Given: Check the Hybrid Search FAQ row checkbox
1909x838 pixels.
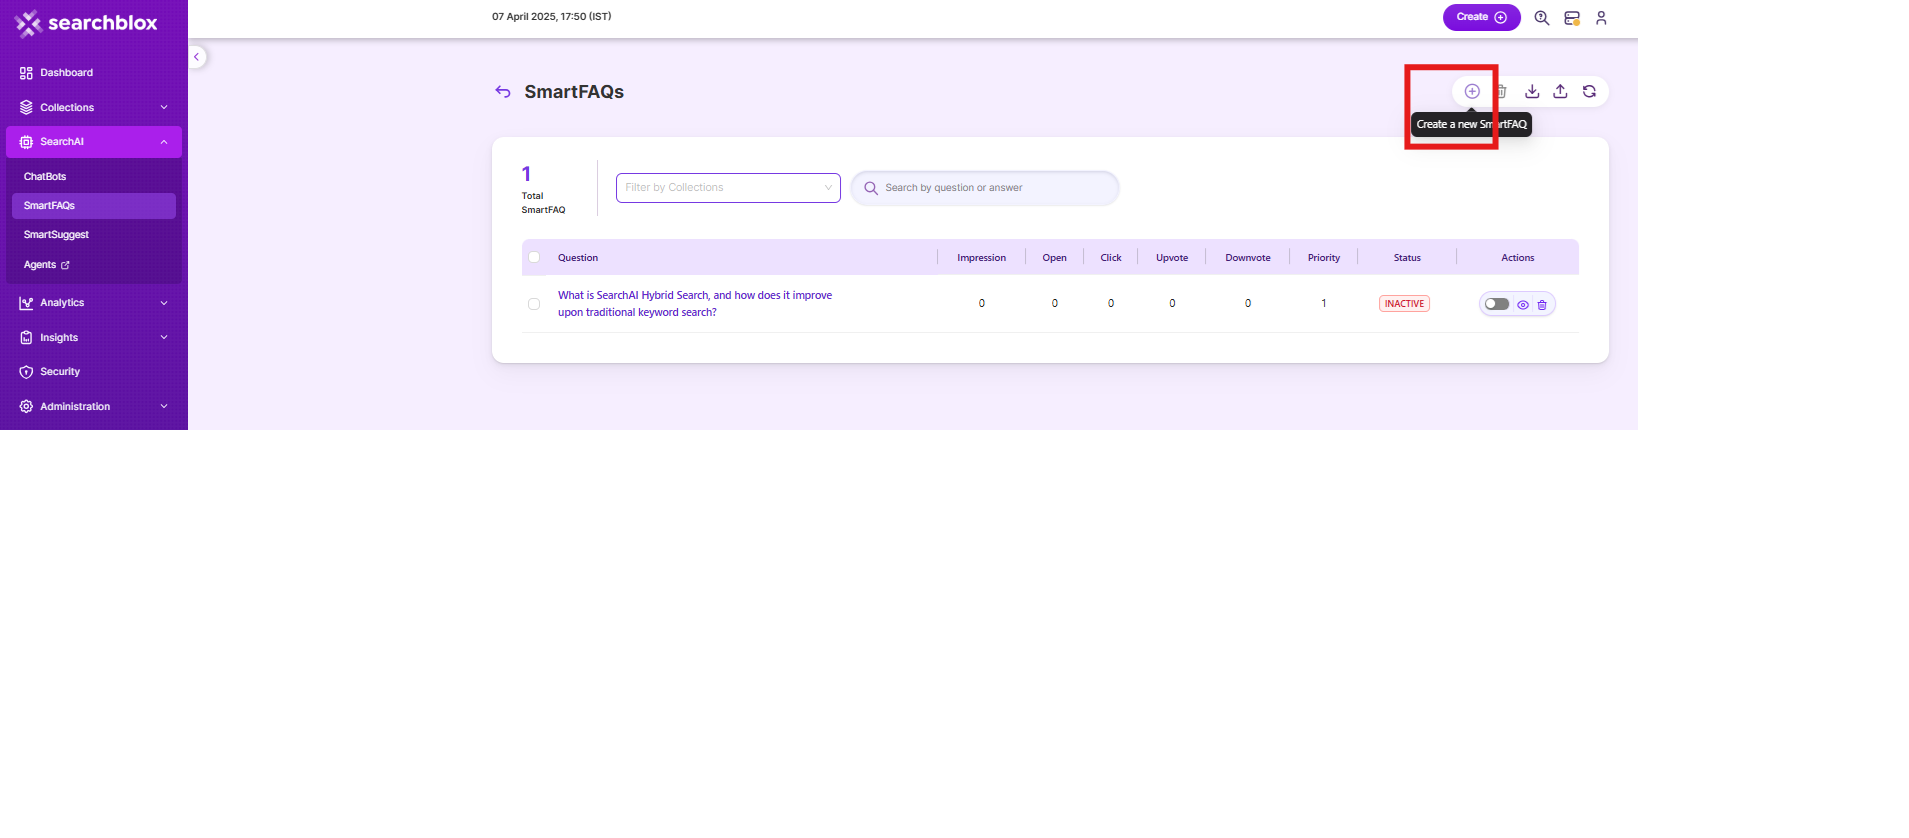Looking at the screenshot, I should (x=534, y=304).
